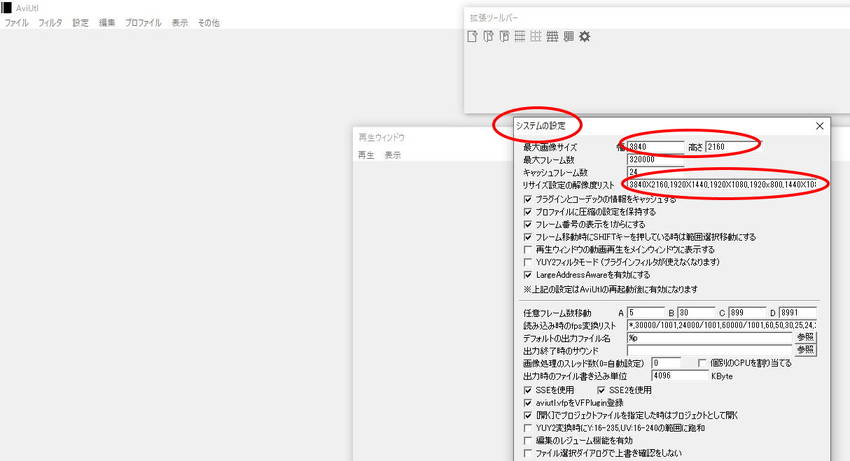Click the 幅 field showing 3840
This screenshot has width=850, height=461.
(x=655, y=147)
